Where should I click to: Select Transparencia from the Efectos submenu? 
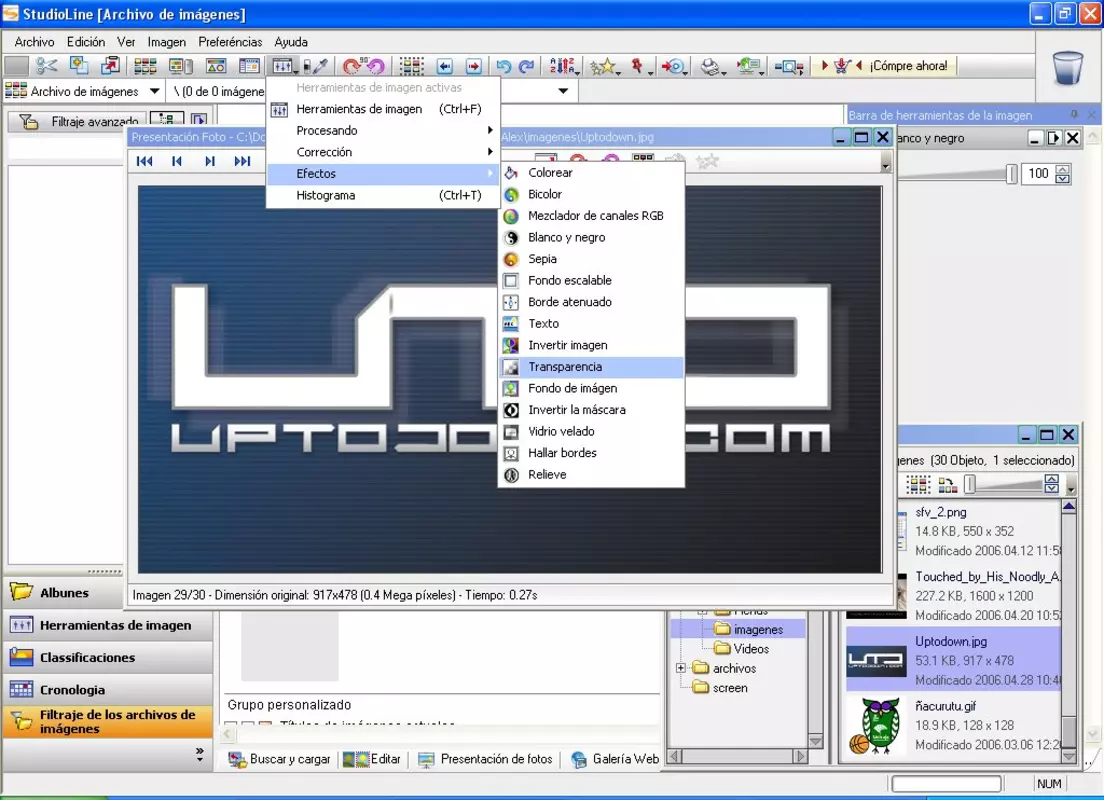pyautogui.click(x=591, y=367)
